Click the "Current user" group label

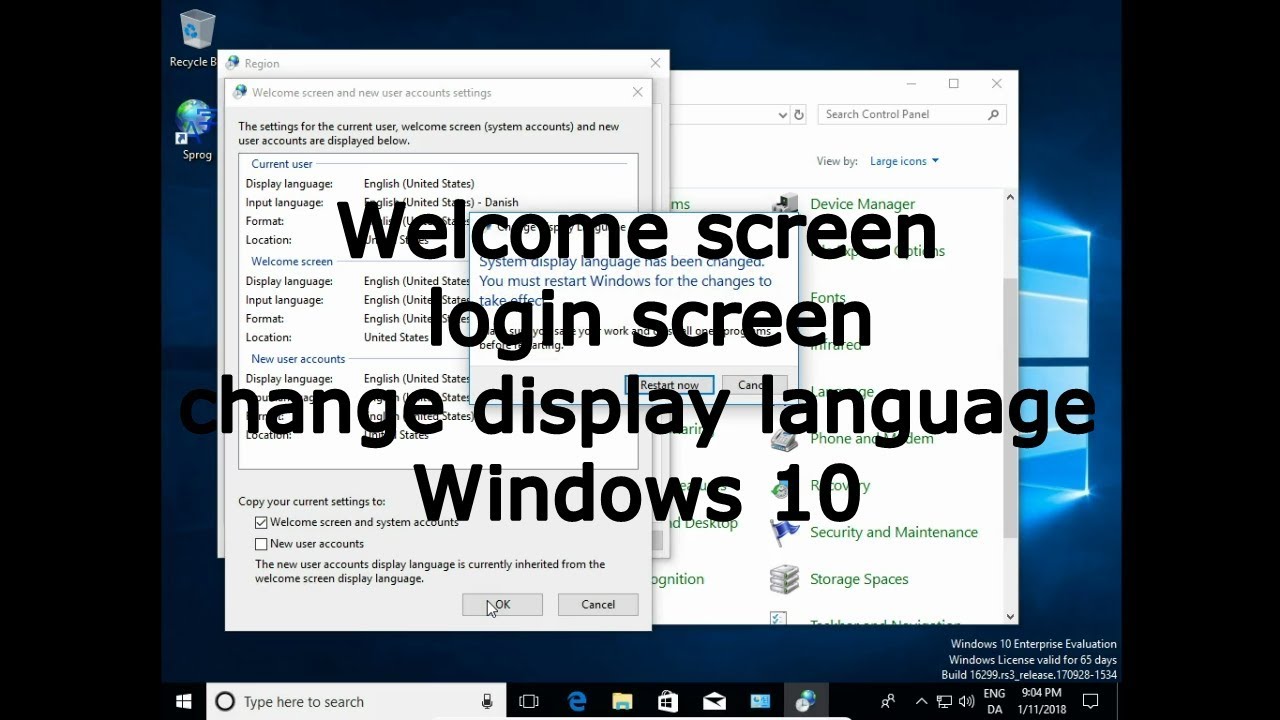point(282,164)
